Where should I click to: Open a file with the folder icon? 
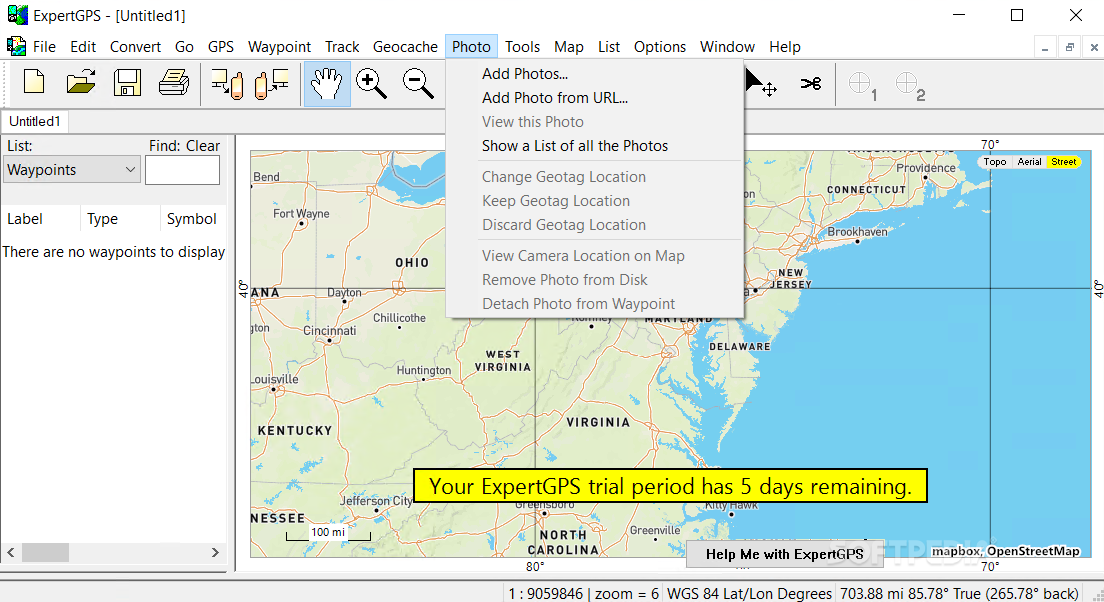81,82
